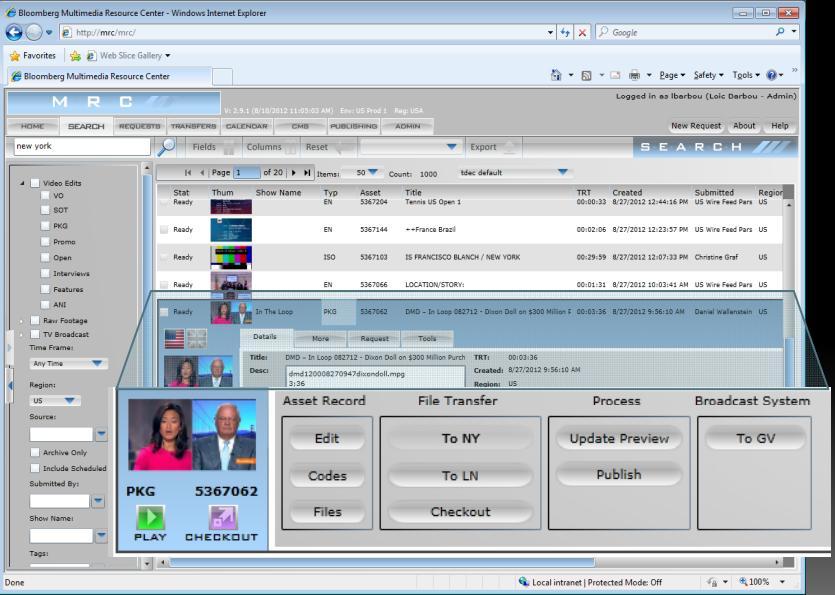This screenshot has width=835, height=595.
Task: Switch to the REQUESTS tab
Action: (140, 126)
